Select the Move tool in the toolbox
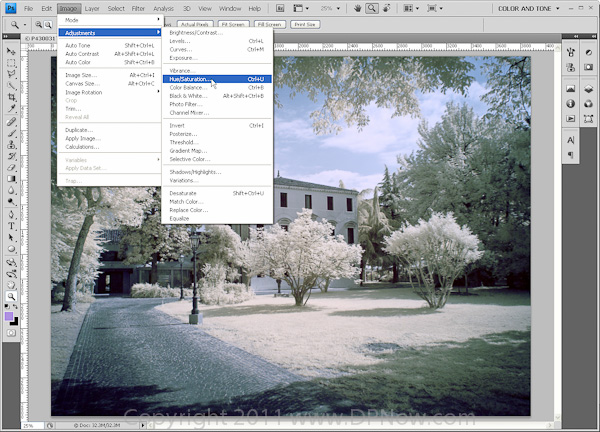Screen dimensions: 600x432 [11, 50]
